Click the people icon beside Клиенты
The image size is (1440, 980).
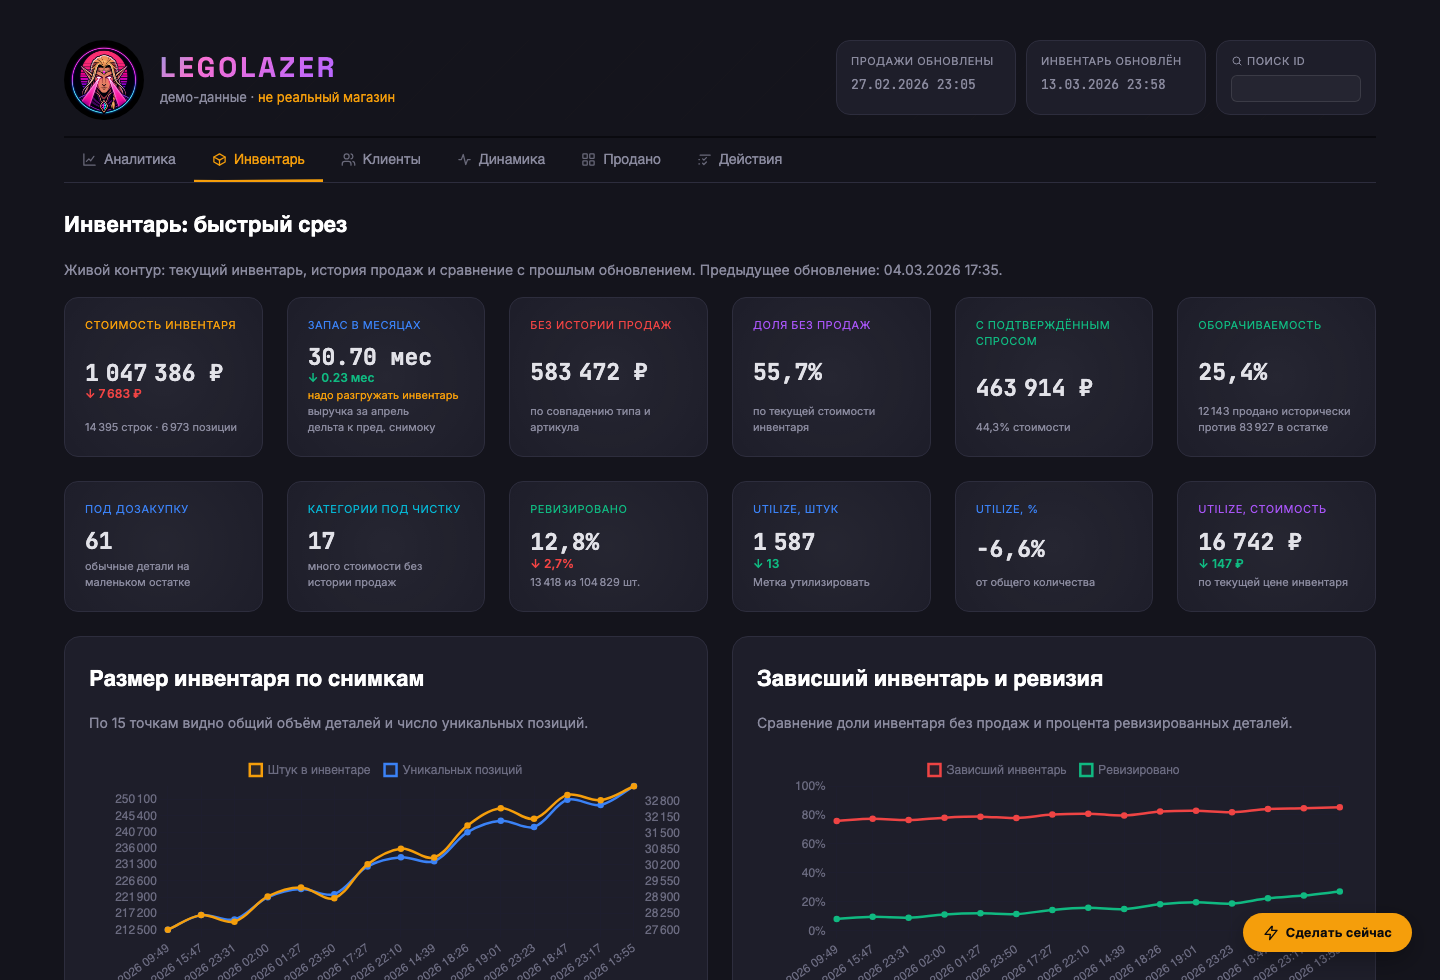348,160
